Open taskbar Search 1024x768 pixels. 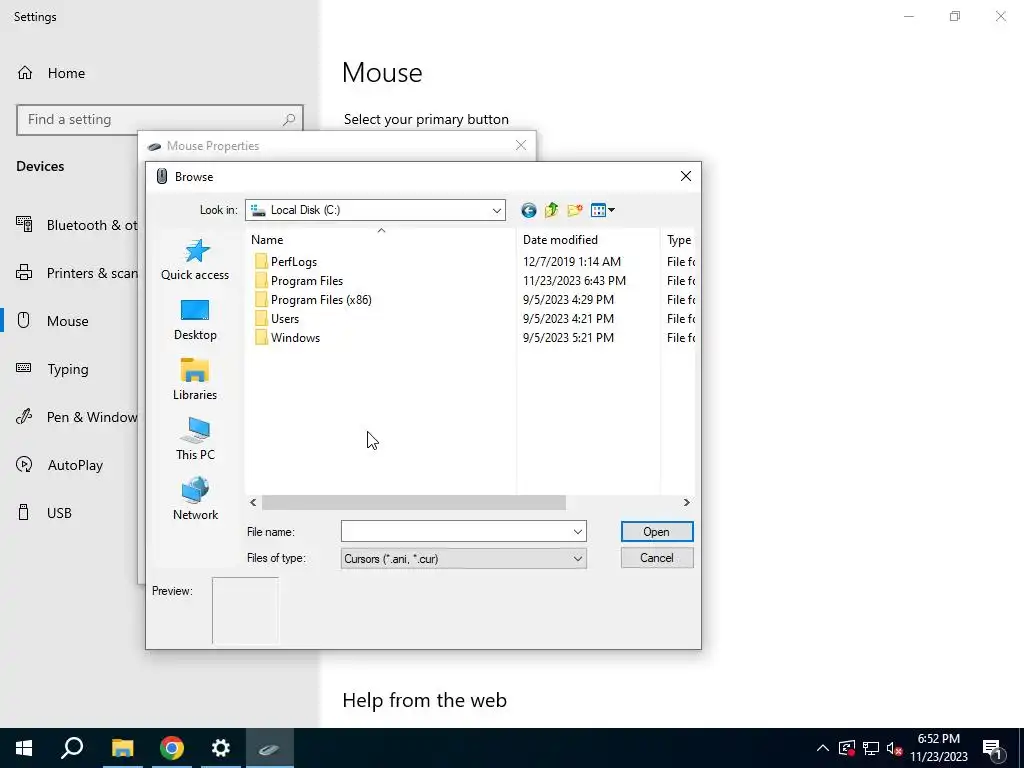click(x=72, y=748)
